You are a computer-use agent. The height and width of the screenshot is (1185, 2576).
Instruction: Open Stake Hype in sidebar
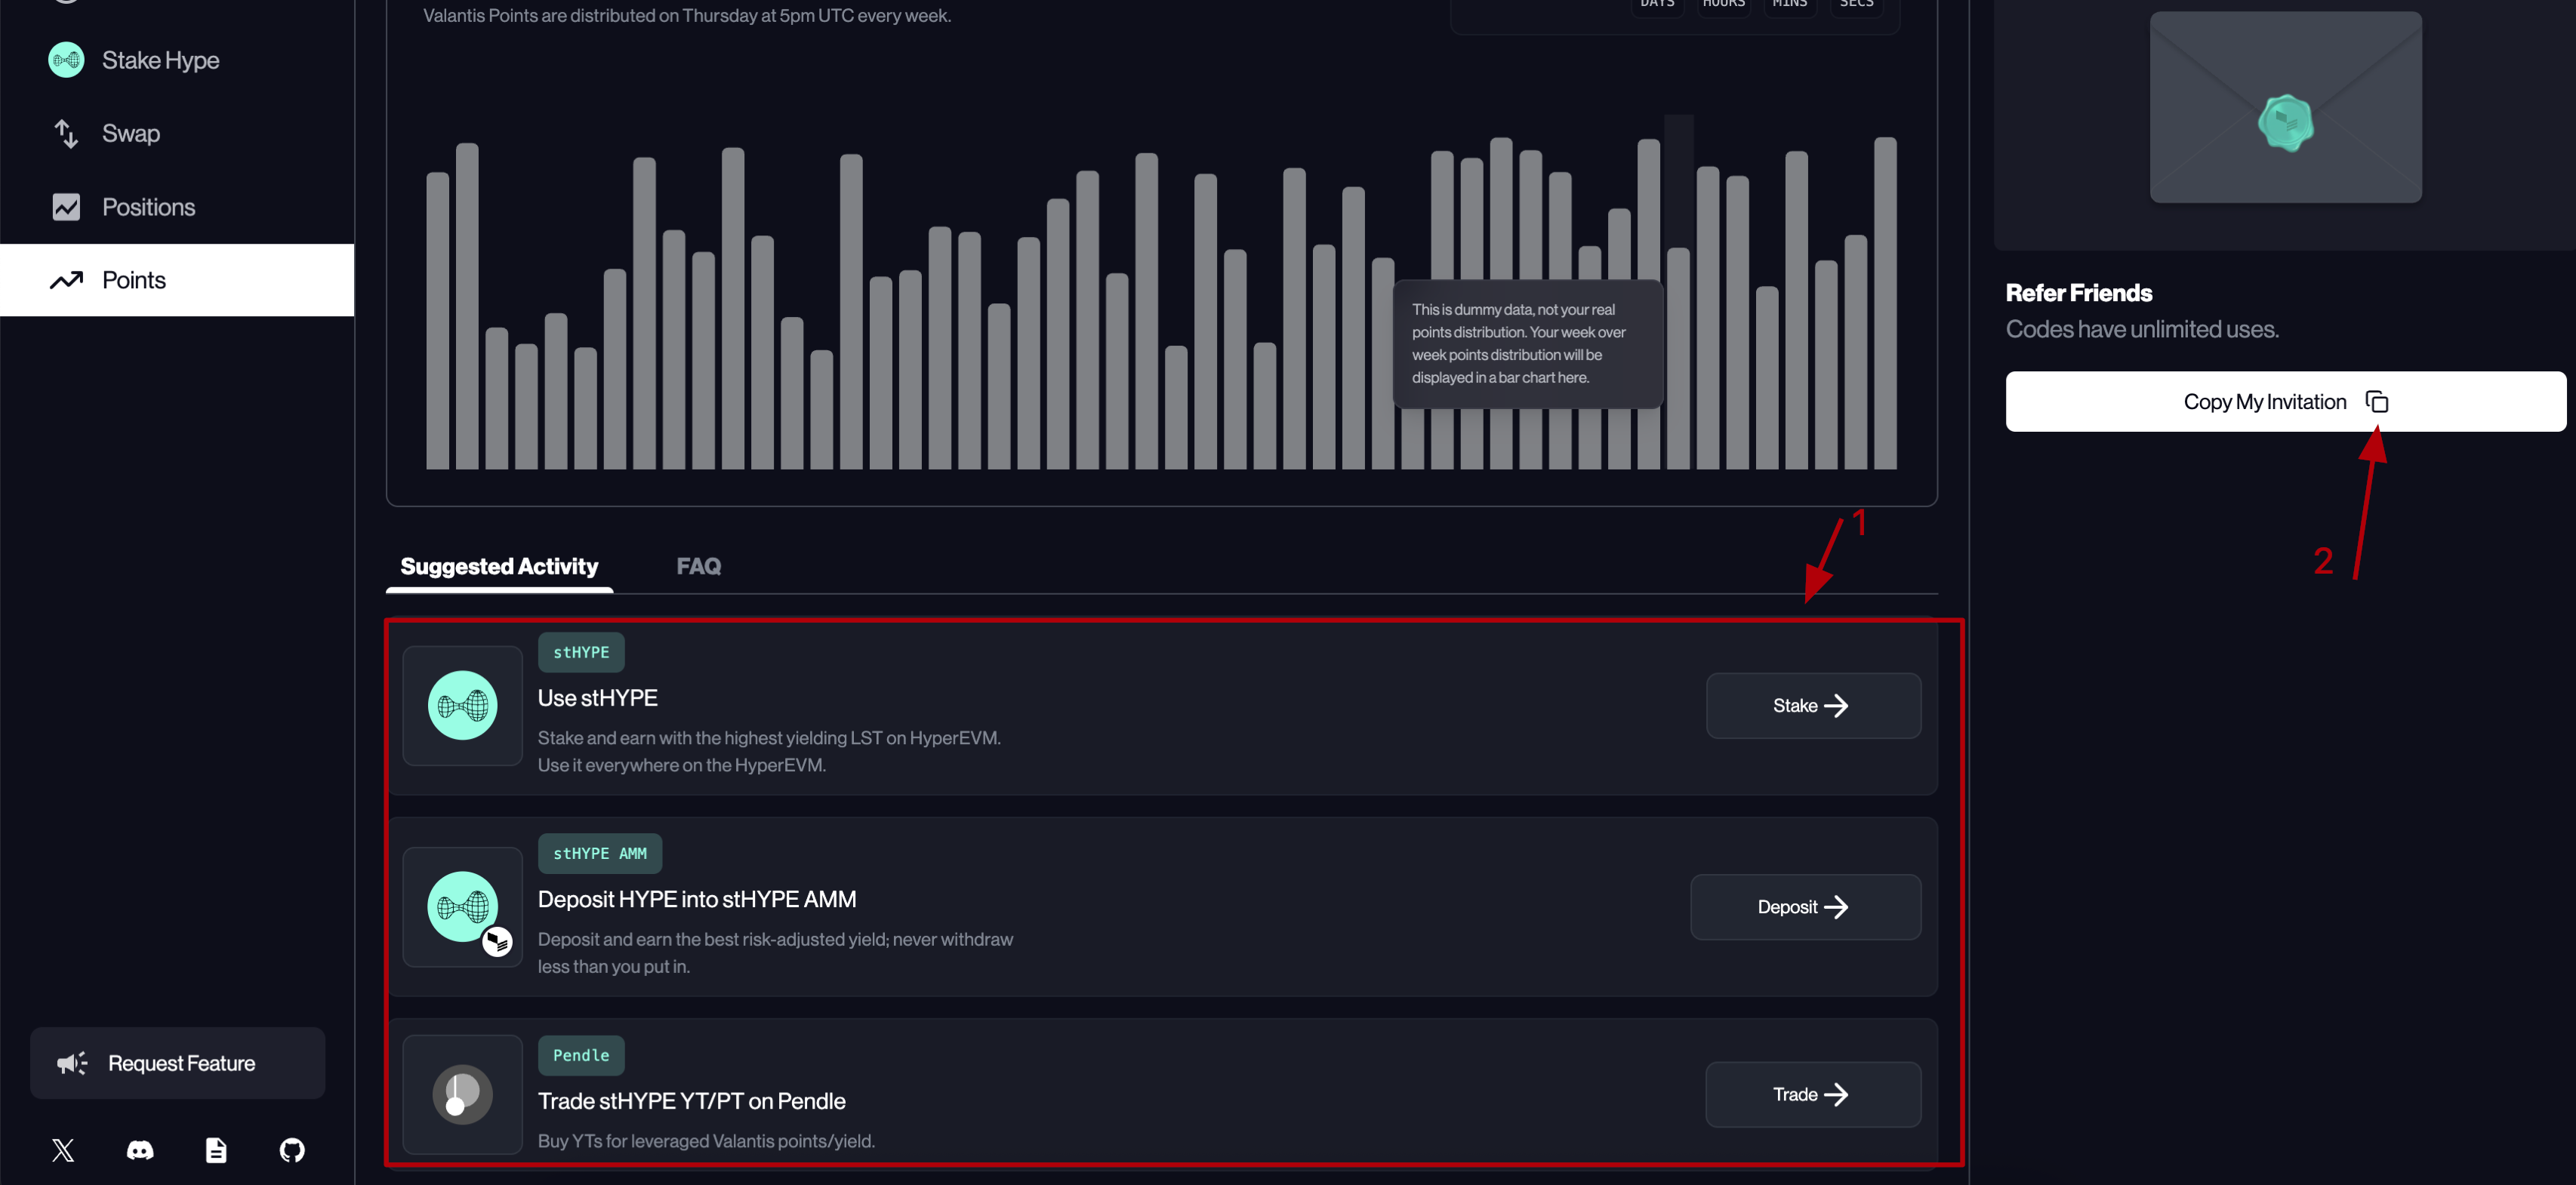click(x=160, y=60)
